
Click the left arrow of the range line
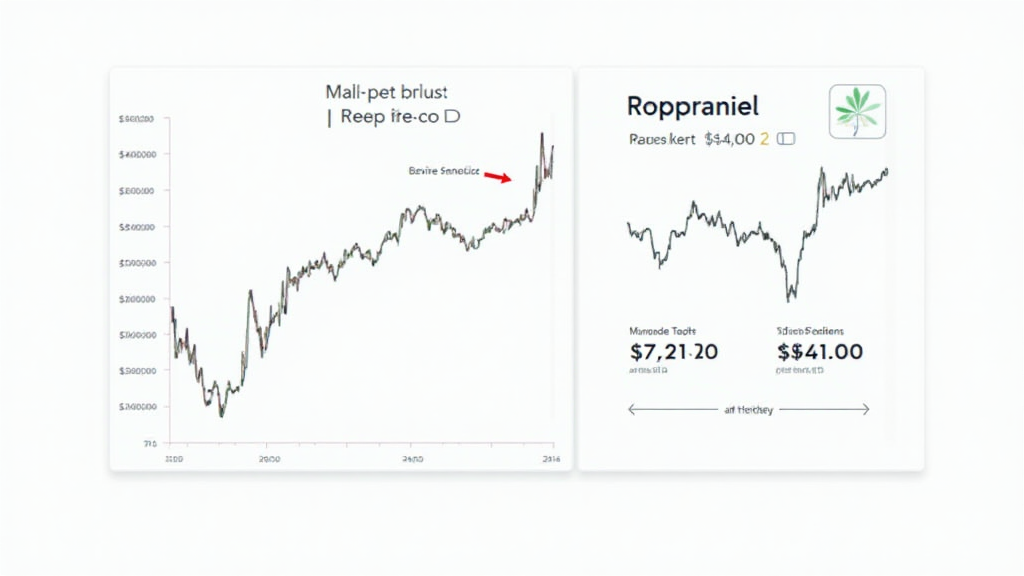click(633, 409)
